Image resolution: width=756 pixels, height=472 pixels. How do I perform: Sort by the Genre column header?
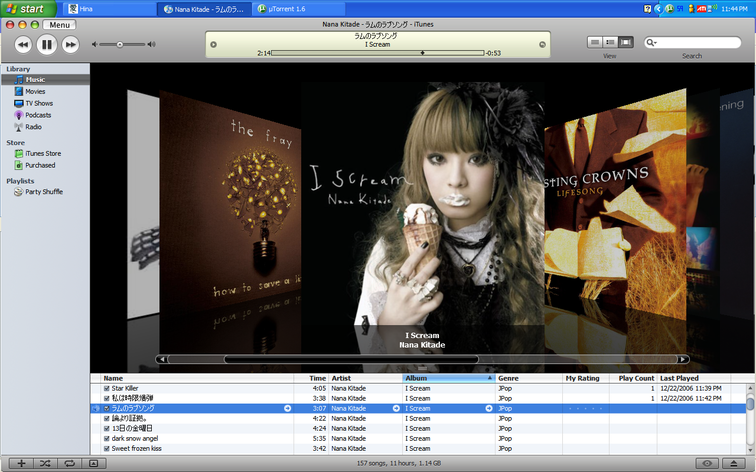[529, 378]
